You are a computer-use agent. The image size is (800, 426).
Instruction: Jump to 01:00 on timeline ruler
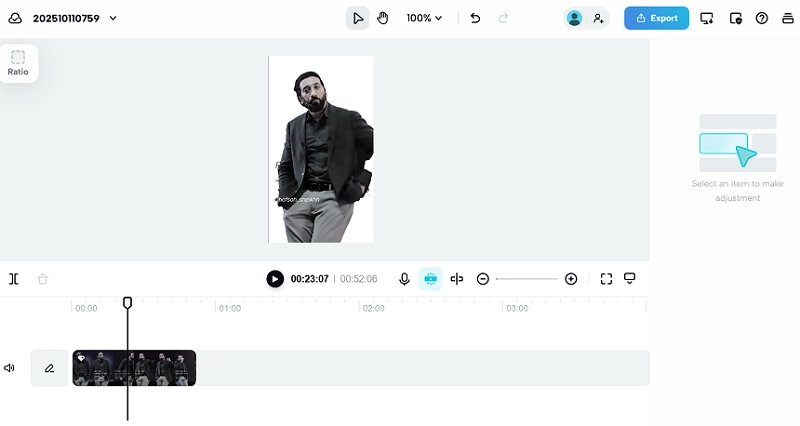click(230, 308)
